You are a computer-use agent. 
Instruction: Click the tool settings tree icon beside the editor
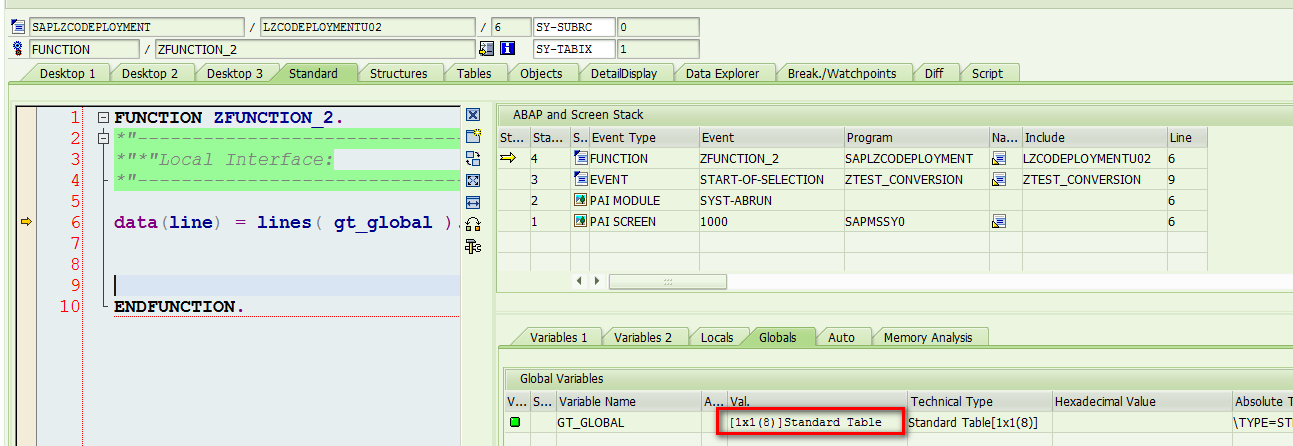coord(474,246)
